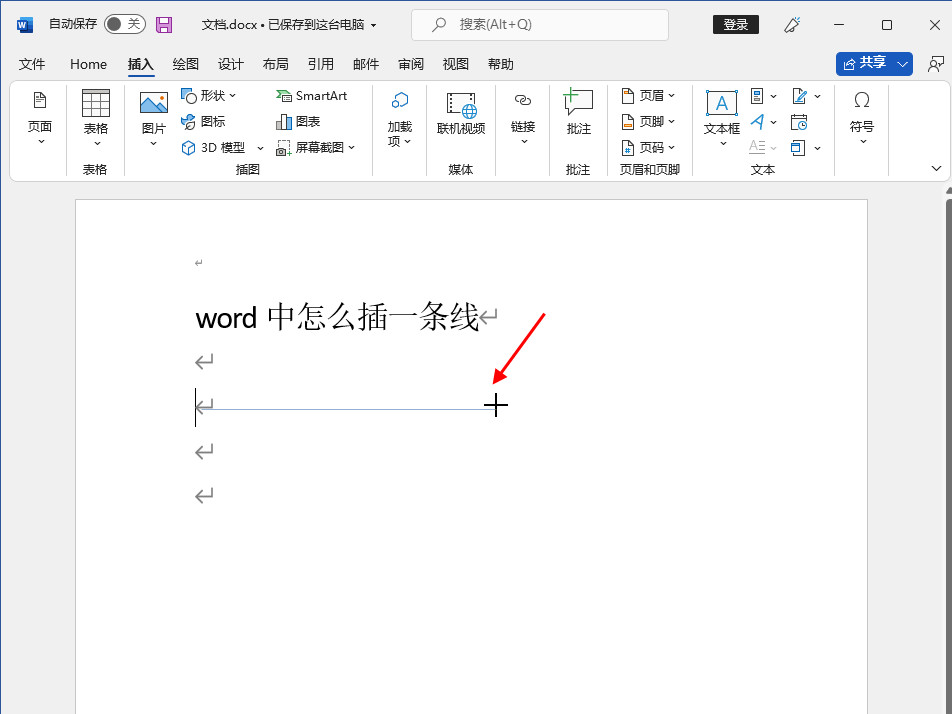Open the 形状 shapes menu
The image size is (952, 714).
point(208,96)
